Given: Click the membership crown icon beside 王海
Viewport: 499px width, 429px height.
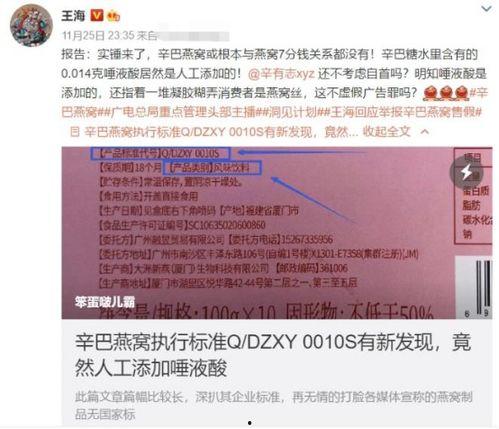Looking at the screenshot, I should (x=113, y=16).
